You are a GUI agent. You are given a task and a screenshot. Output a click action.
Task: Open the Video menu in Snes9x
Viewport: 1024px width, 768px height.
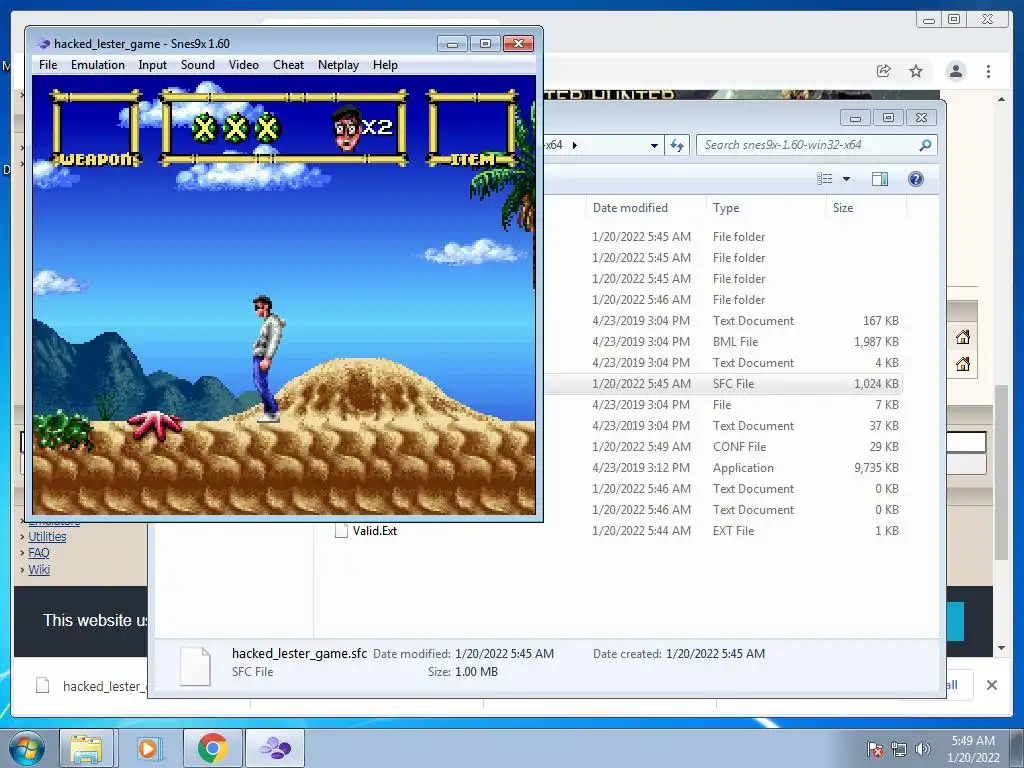point(244,65)
